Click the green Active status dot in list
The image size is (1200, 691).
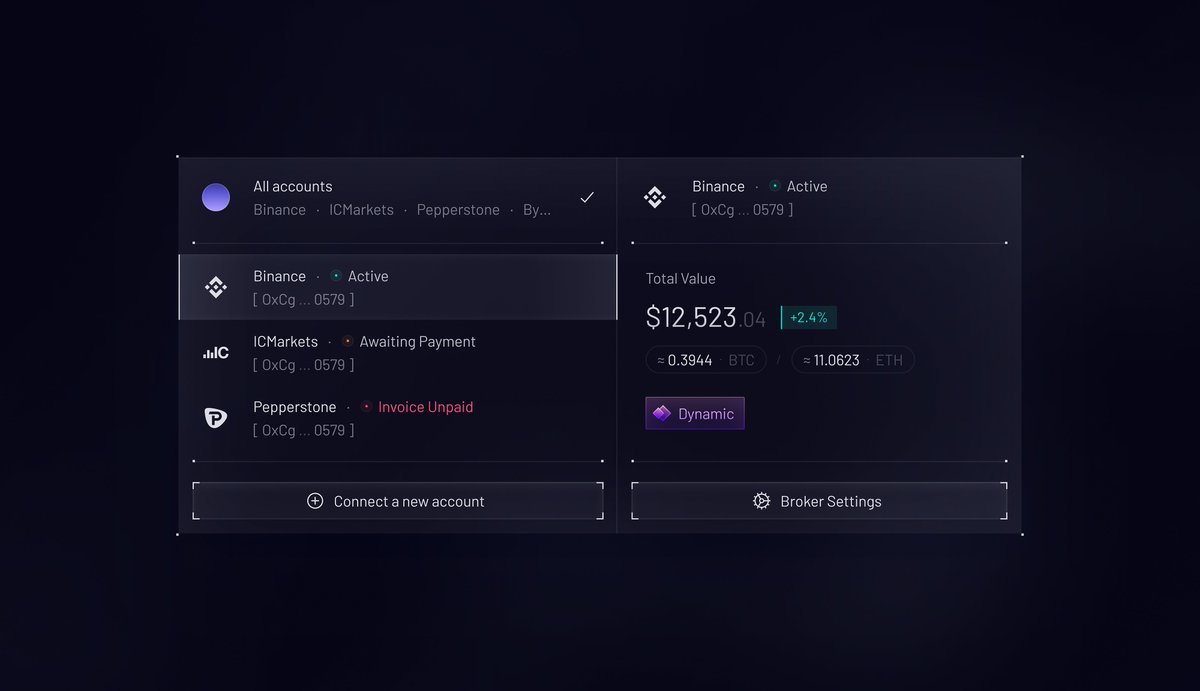tap(336, 276)
